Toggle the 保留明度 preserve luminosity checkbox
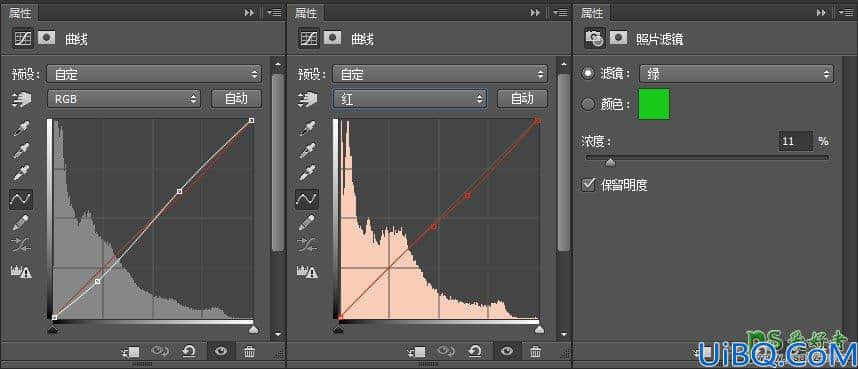The height and width of the screenshot is (369, 858). point(588,184)
